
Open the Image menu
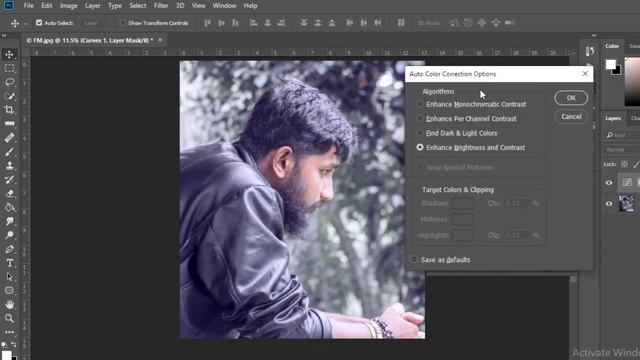(x=69, y=6)
